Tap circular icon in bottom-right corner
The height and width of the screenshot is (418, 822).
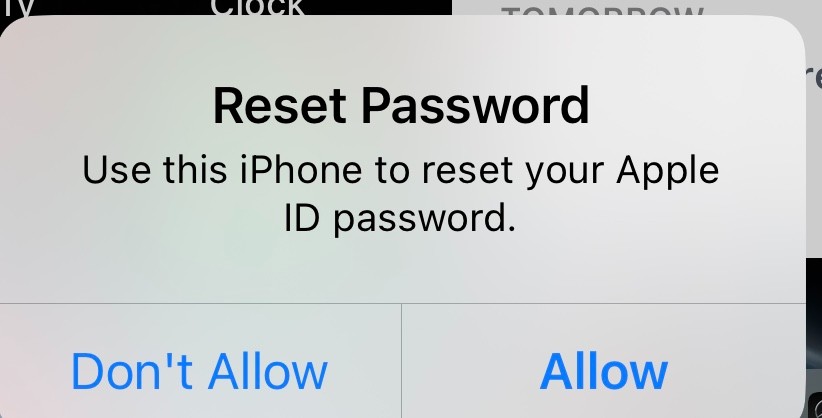(816, 406)
